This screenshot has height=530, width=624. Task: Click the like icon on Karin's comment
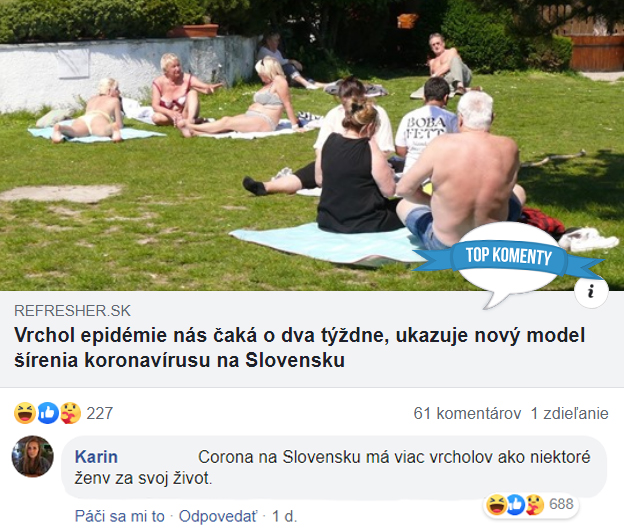click(x=515, y=505)
